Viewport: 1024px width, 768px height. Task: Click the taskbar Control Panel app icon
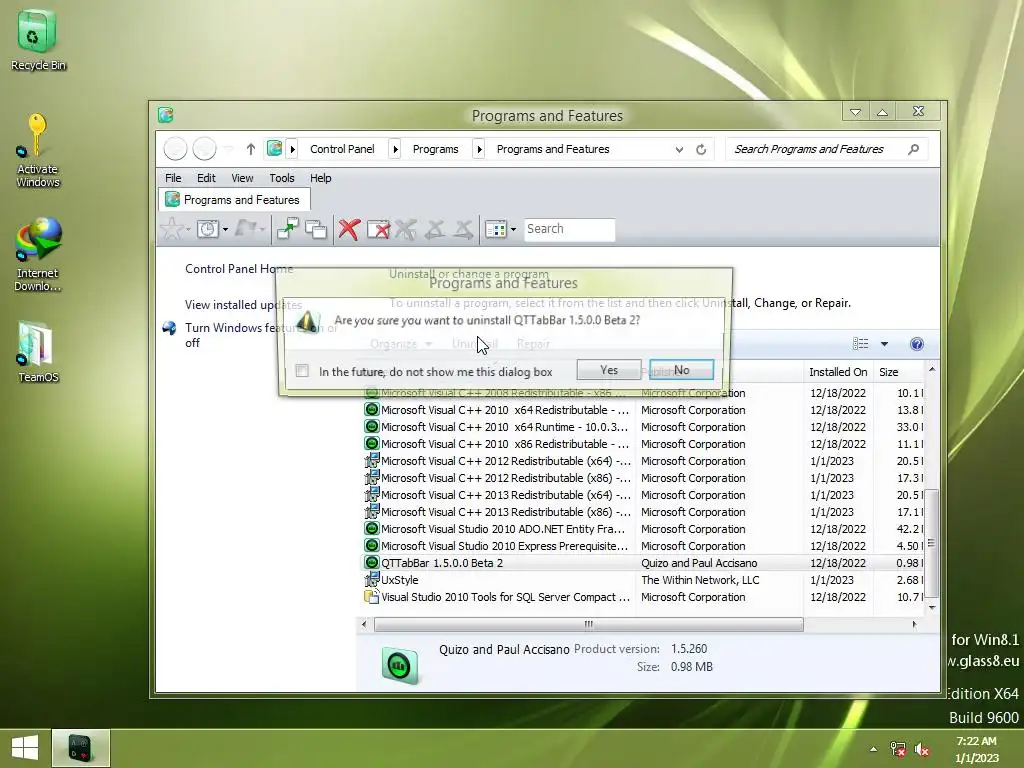80,748
